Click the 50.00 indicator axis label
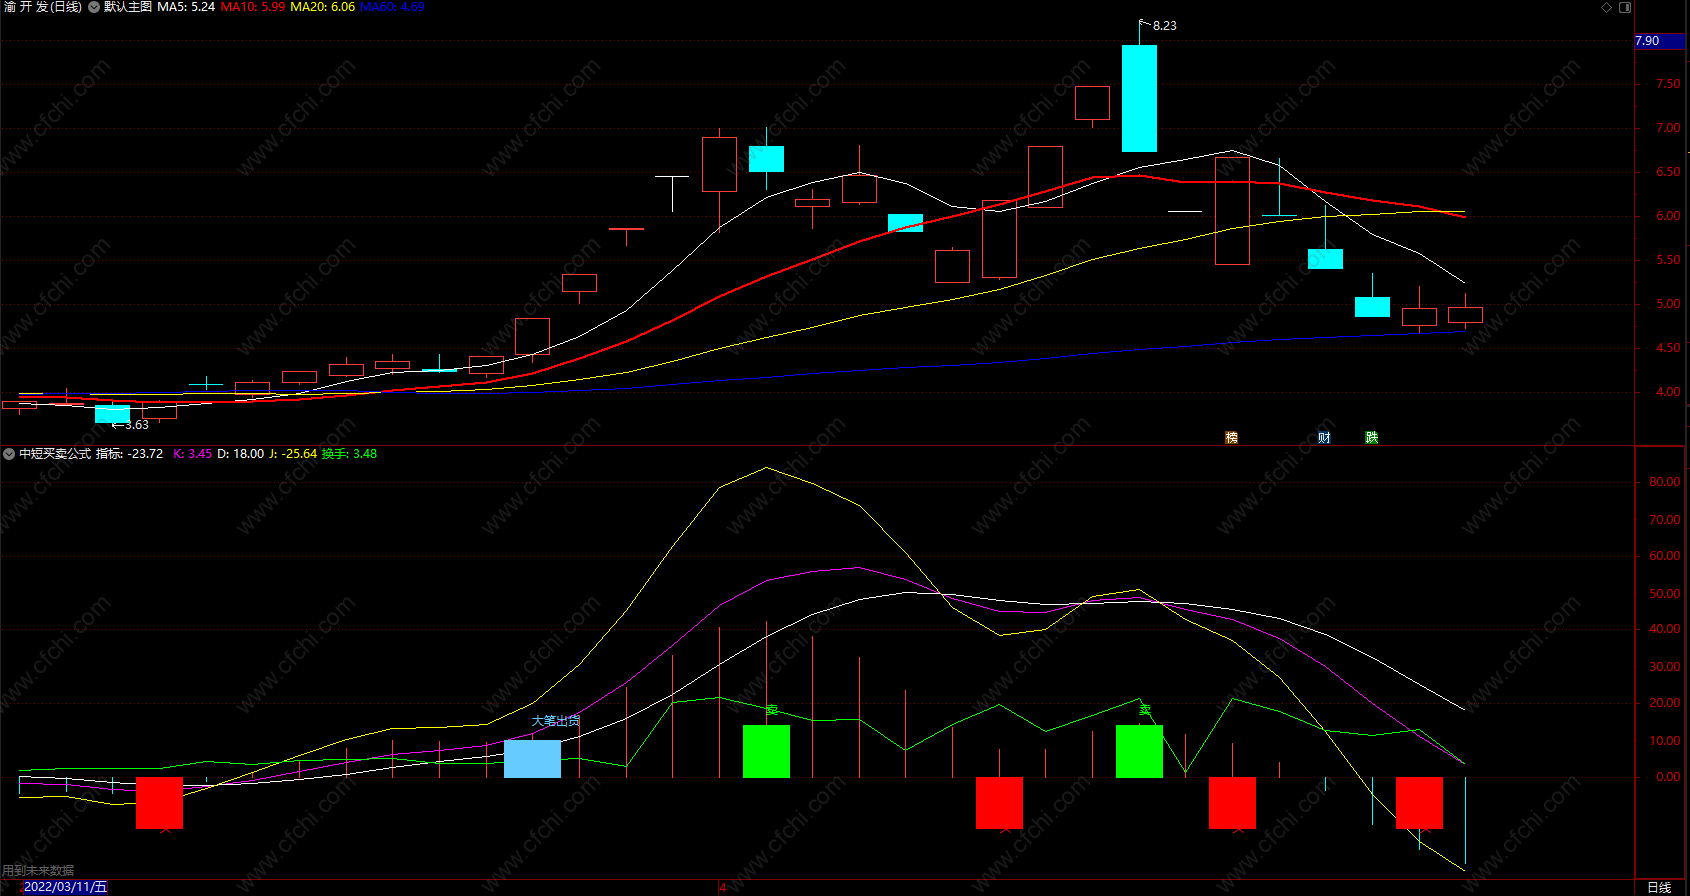 click(1665, 594)
